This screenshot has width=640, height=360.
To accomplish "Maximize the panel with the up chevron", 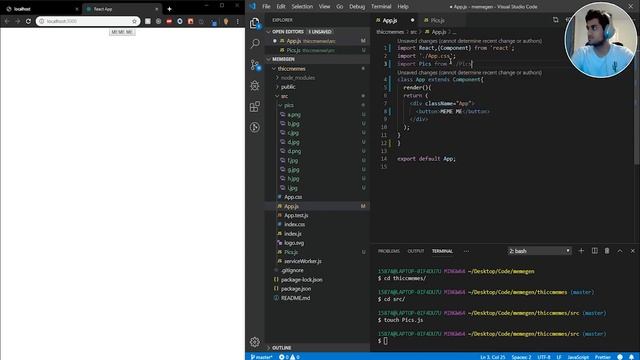I will (620, 251).
